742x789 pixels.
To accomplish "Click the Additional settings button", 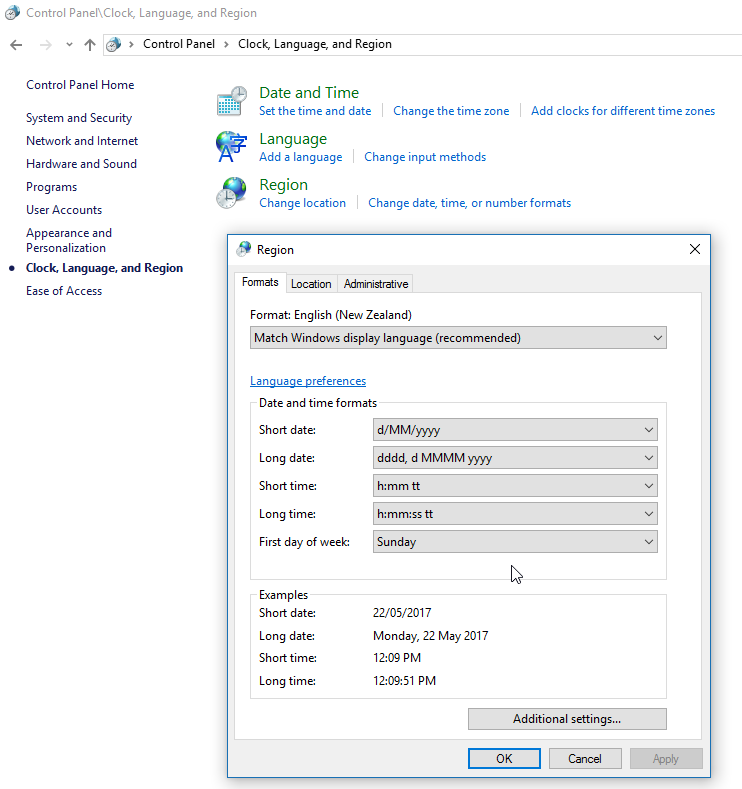I will coord(567,719).
